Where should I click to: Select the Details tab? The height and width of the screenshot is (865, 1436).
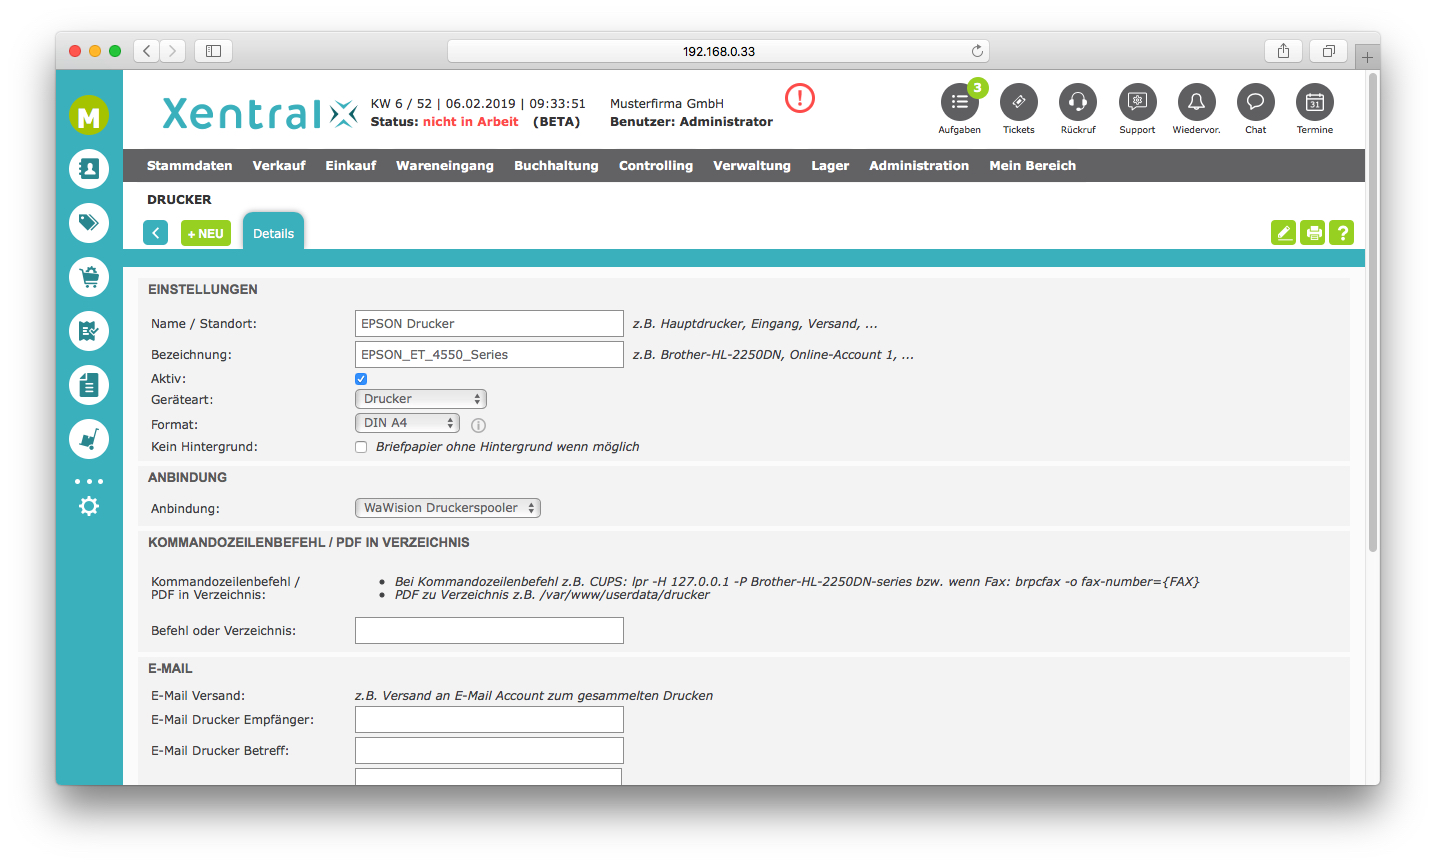pos(273,233)
